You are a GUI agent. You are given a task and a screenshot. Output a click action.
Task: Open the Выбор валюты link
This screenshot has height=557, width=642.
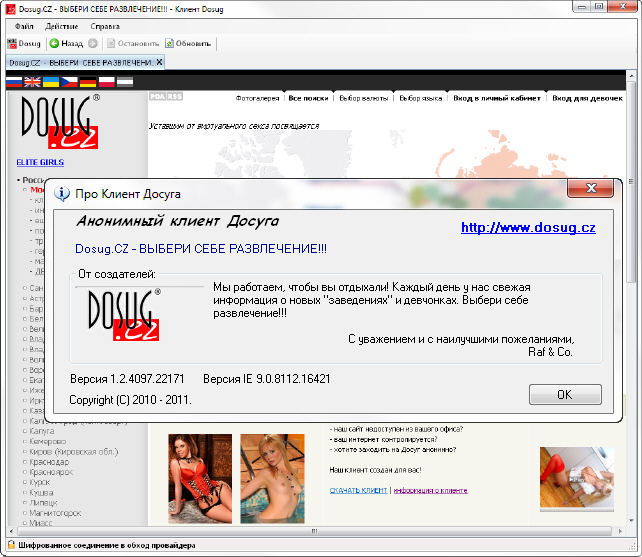(x=364, y=98)
